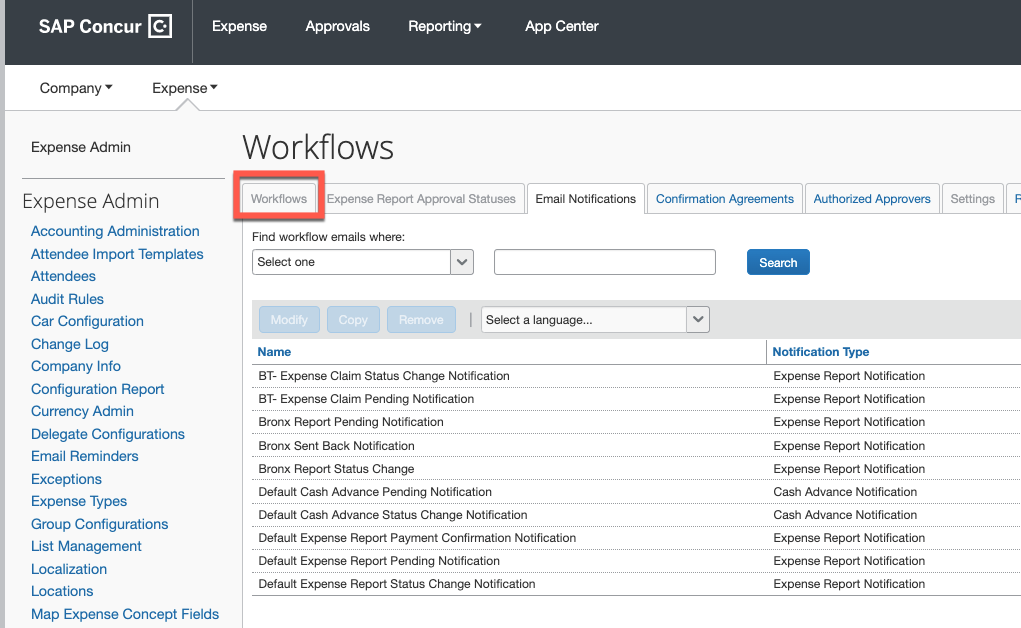The width and height of the screenshot is (1021, 628).
Task: Click the Copy button
Action: pos(353,320)
